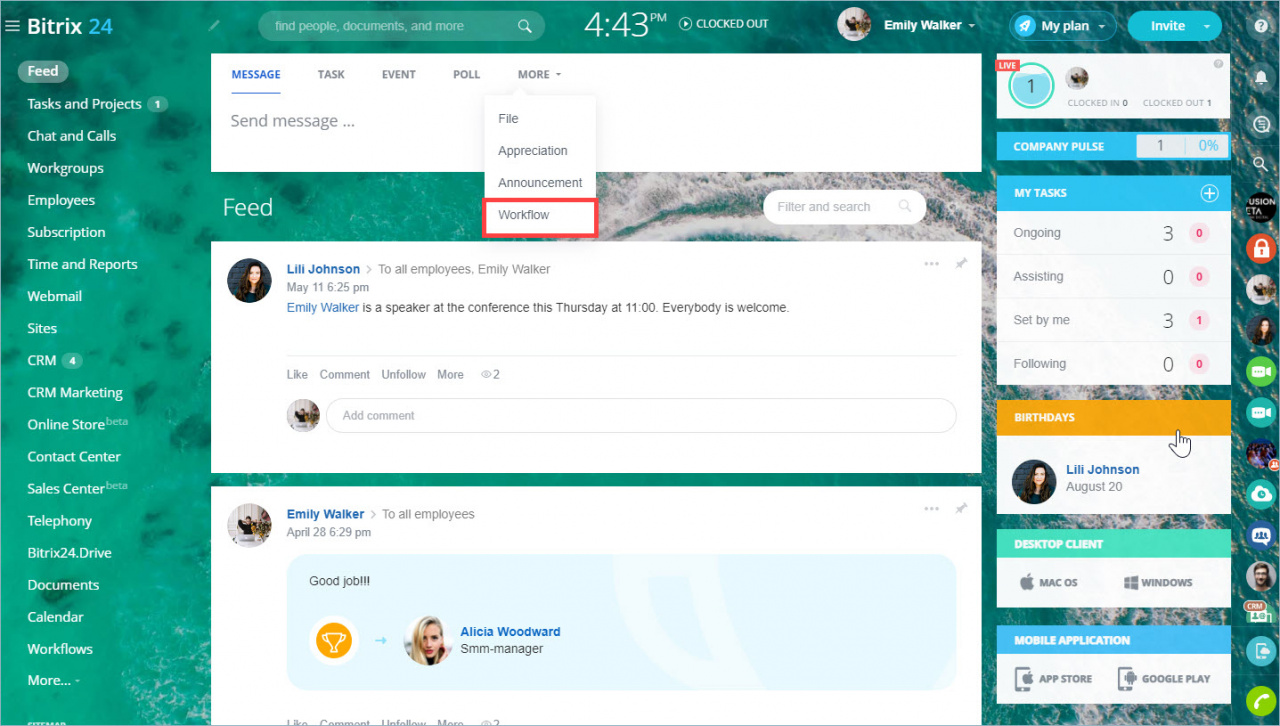Screen dimensions: 1280x726
Task: Open the teal cloud icon in right rail
Action: (1261, 493)
